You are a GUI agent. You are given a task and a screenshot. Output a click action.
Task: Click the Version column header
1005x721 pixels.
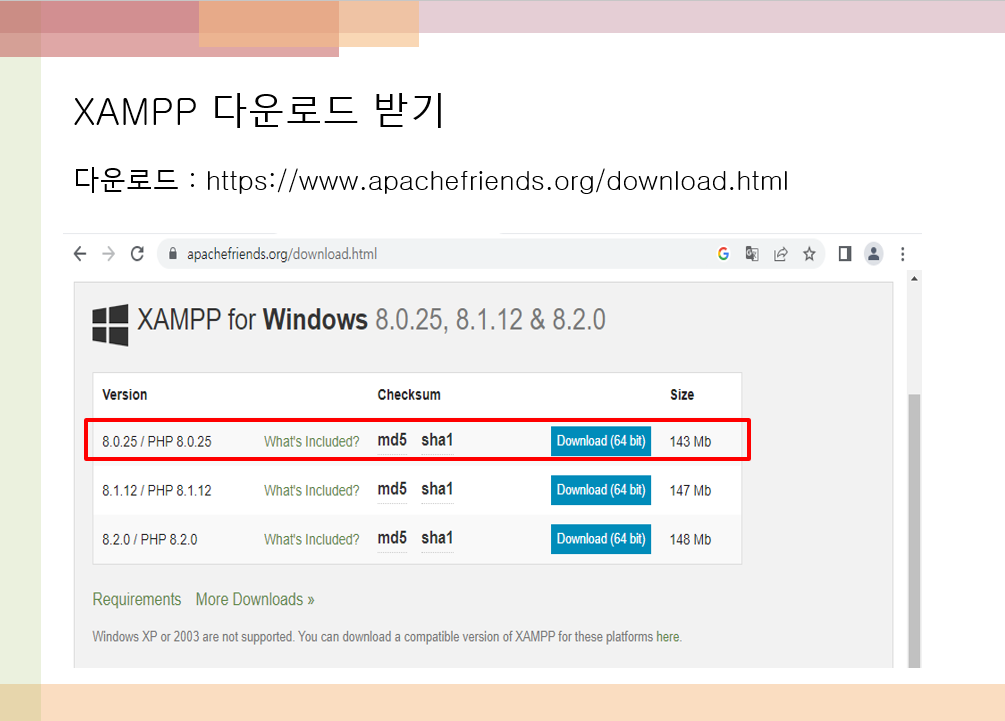point(124,395)
